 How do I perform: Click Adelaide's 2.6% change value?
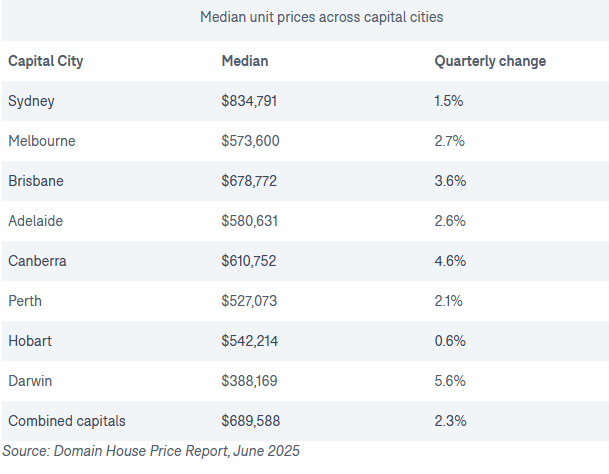449,221
